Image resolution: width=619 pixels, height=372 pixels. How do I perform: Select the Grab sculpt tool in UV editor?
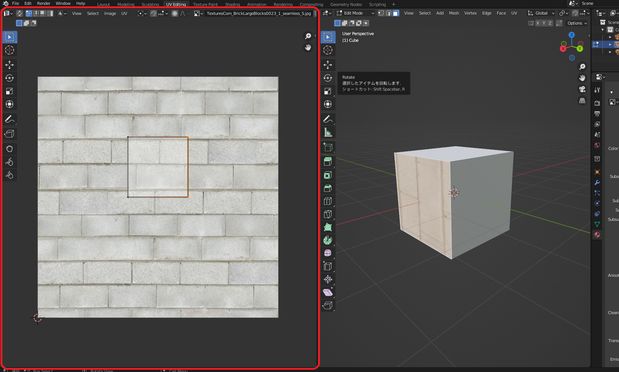click(x=9, y=148)
